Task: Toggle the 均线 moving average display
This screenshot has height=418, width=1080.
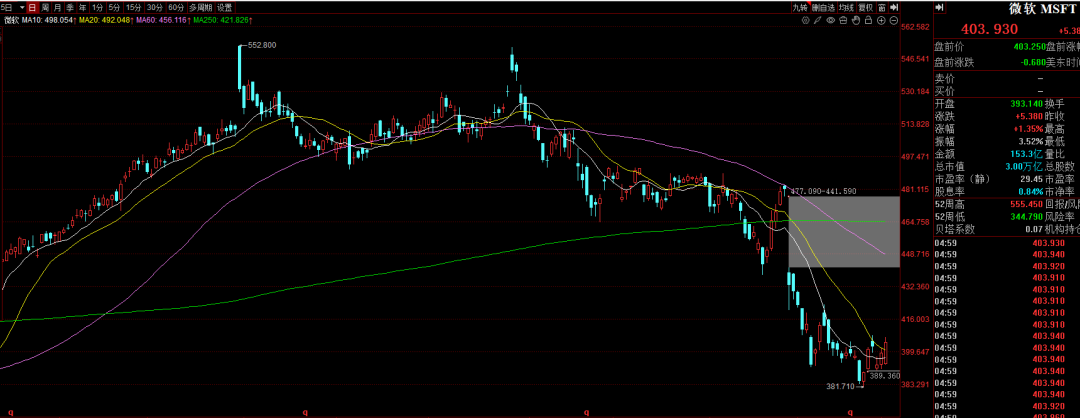Action: (x=846, y=7)
